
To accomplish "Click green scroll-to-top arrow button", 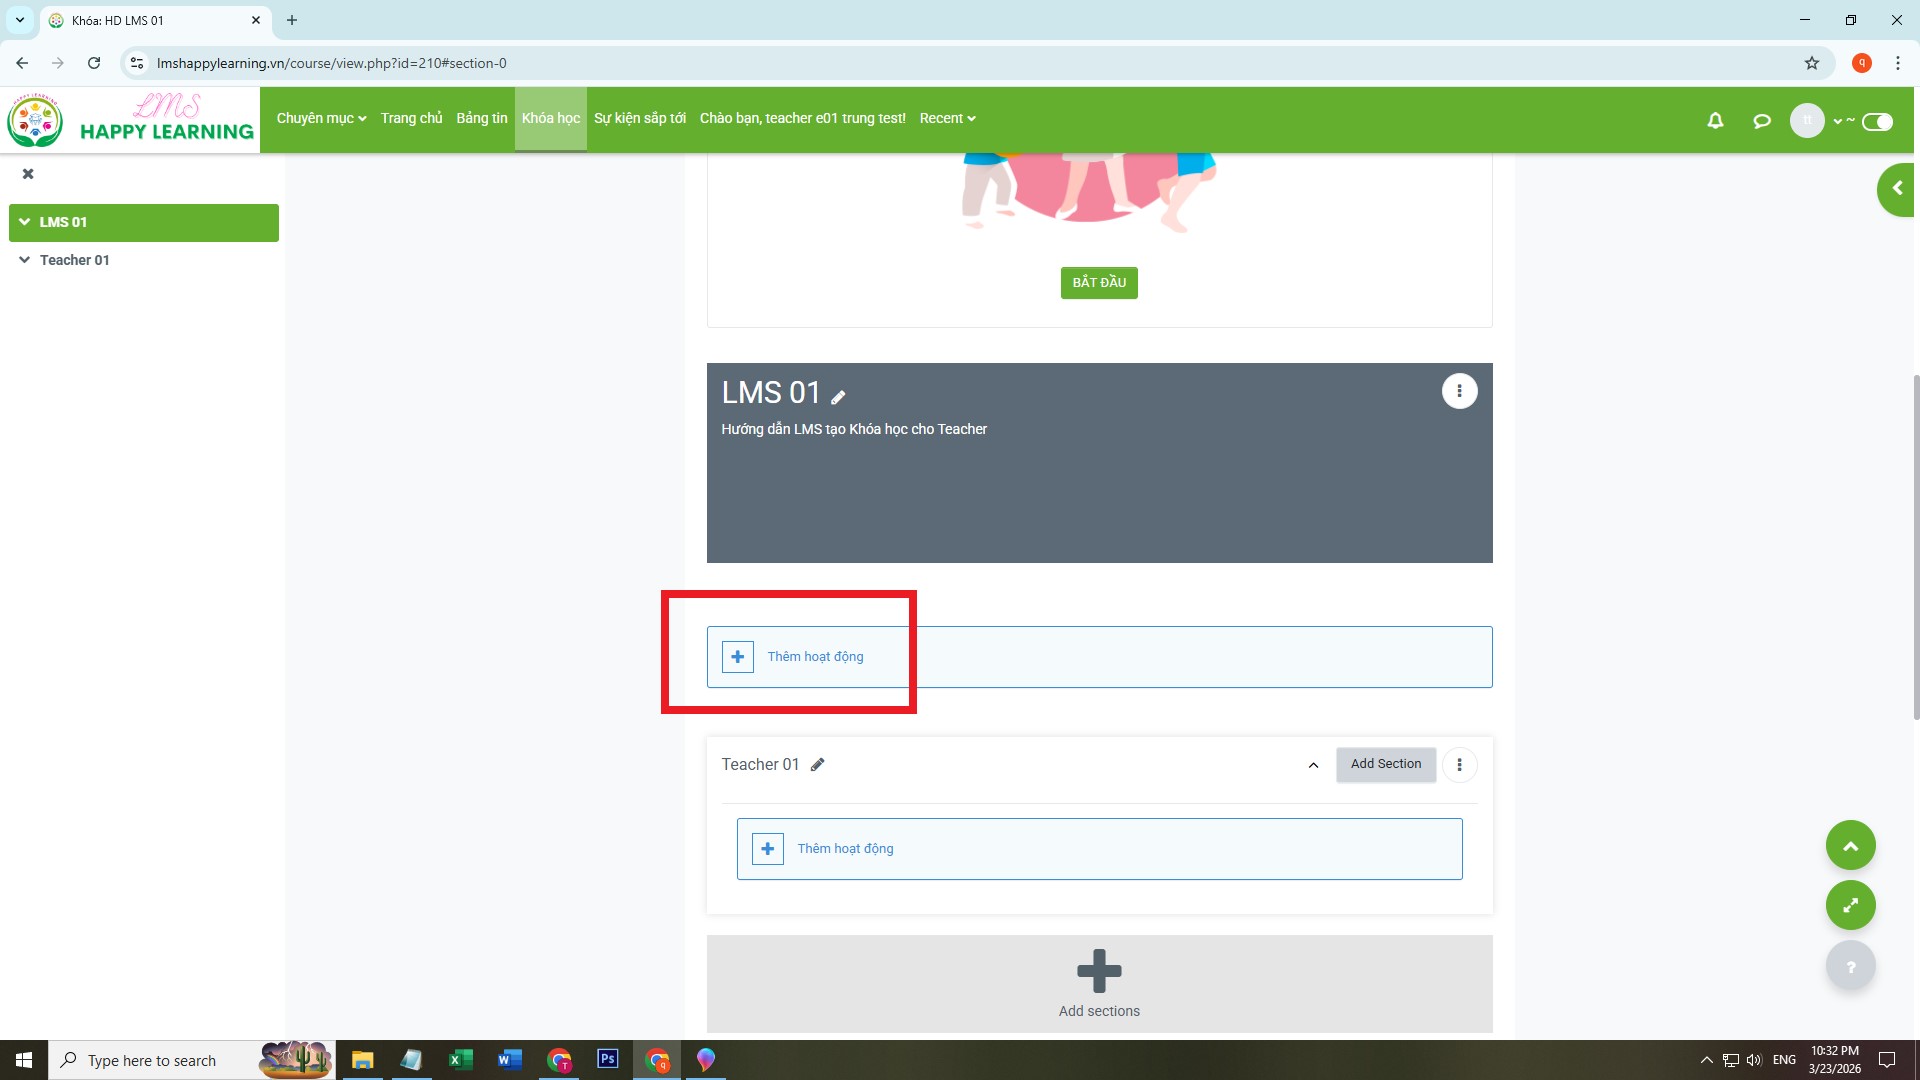I will 1850,846.
